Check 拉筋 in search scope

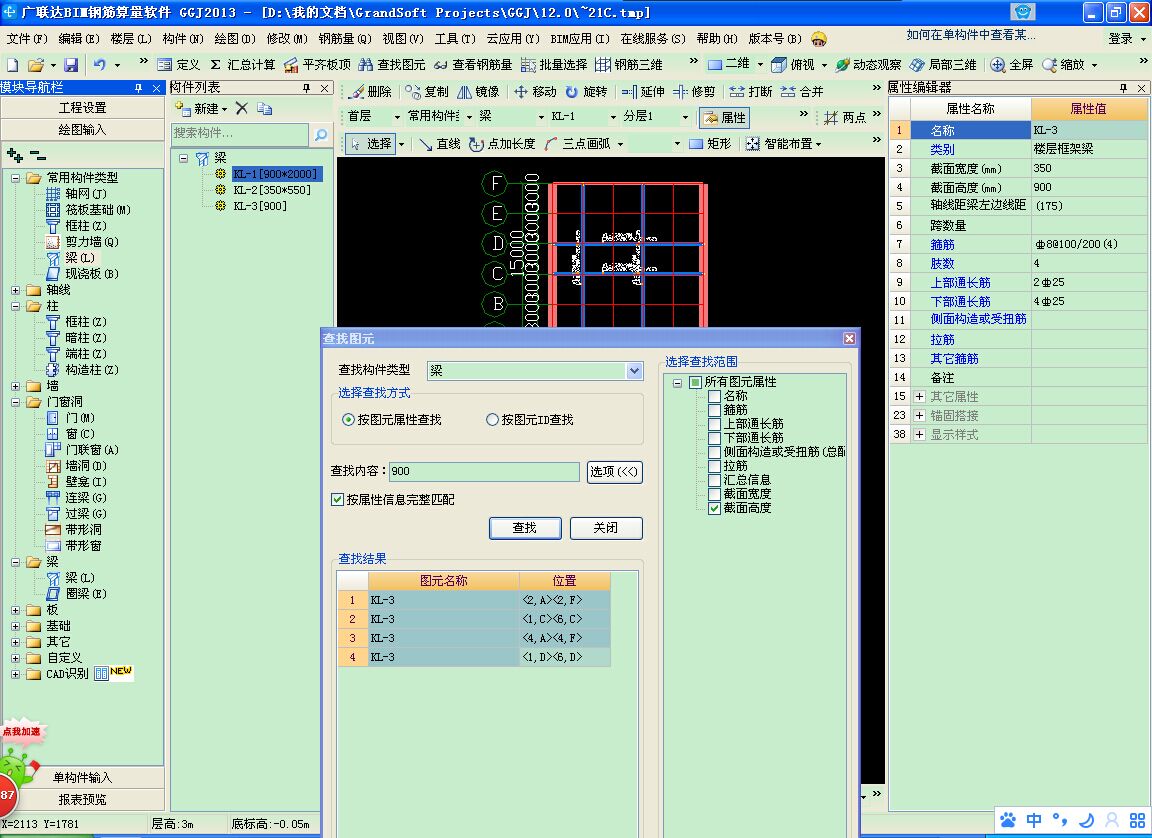coord(714,466)
